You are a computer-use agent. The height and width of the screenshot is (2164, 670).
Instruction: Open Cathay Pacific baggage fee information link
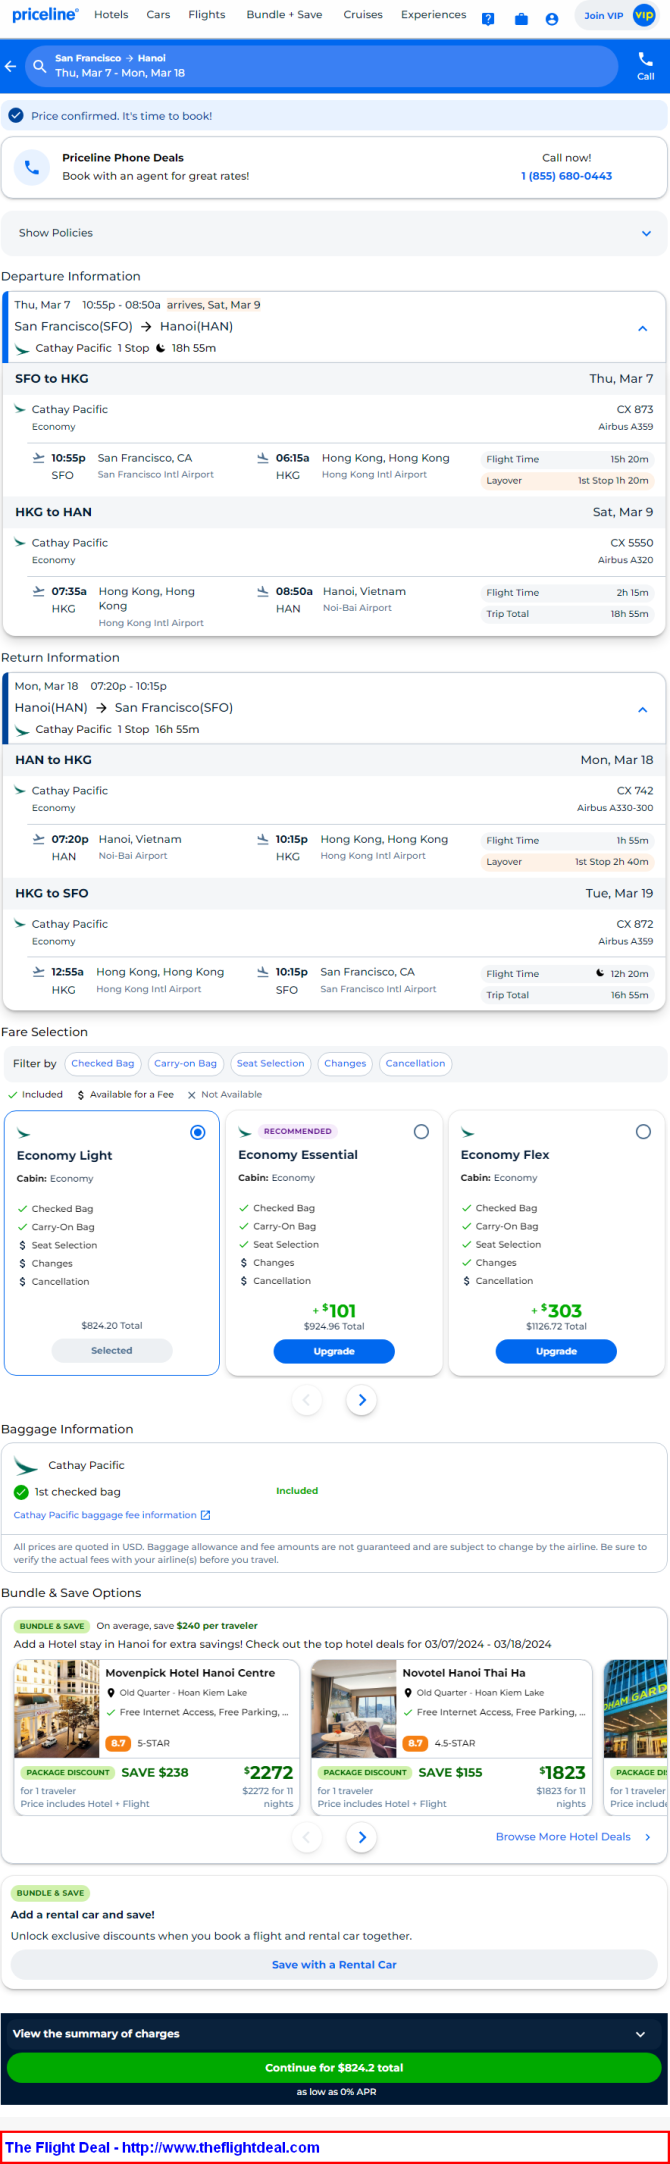pyautogui.click(x=105, y=1515)
